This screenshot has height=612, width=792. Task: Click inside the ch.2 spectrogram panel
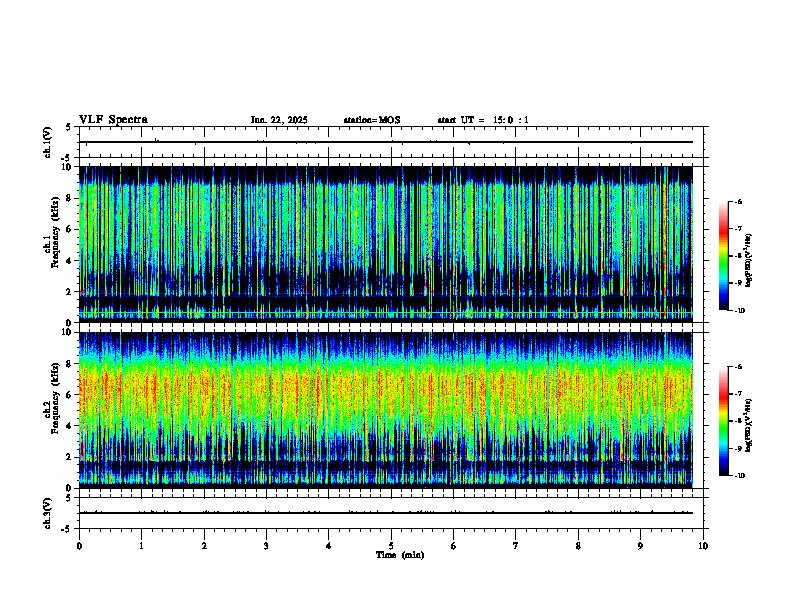pos(386,410)
